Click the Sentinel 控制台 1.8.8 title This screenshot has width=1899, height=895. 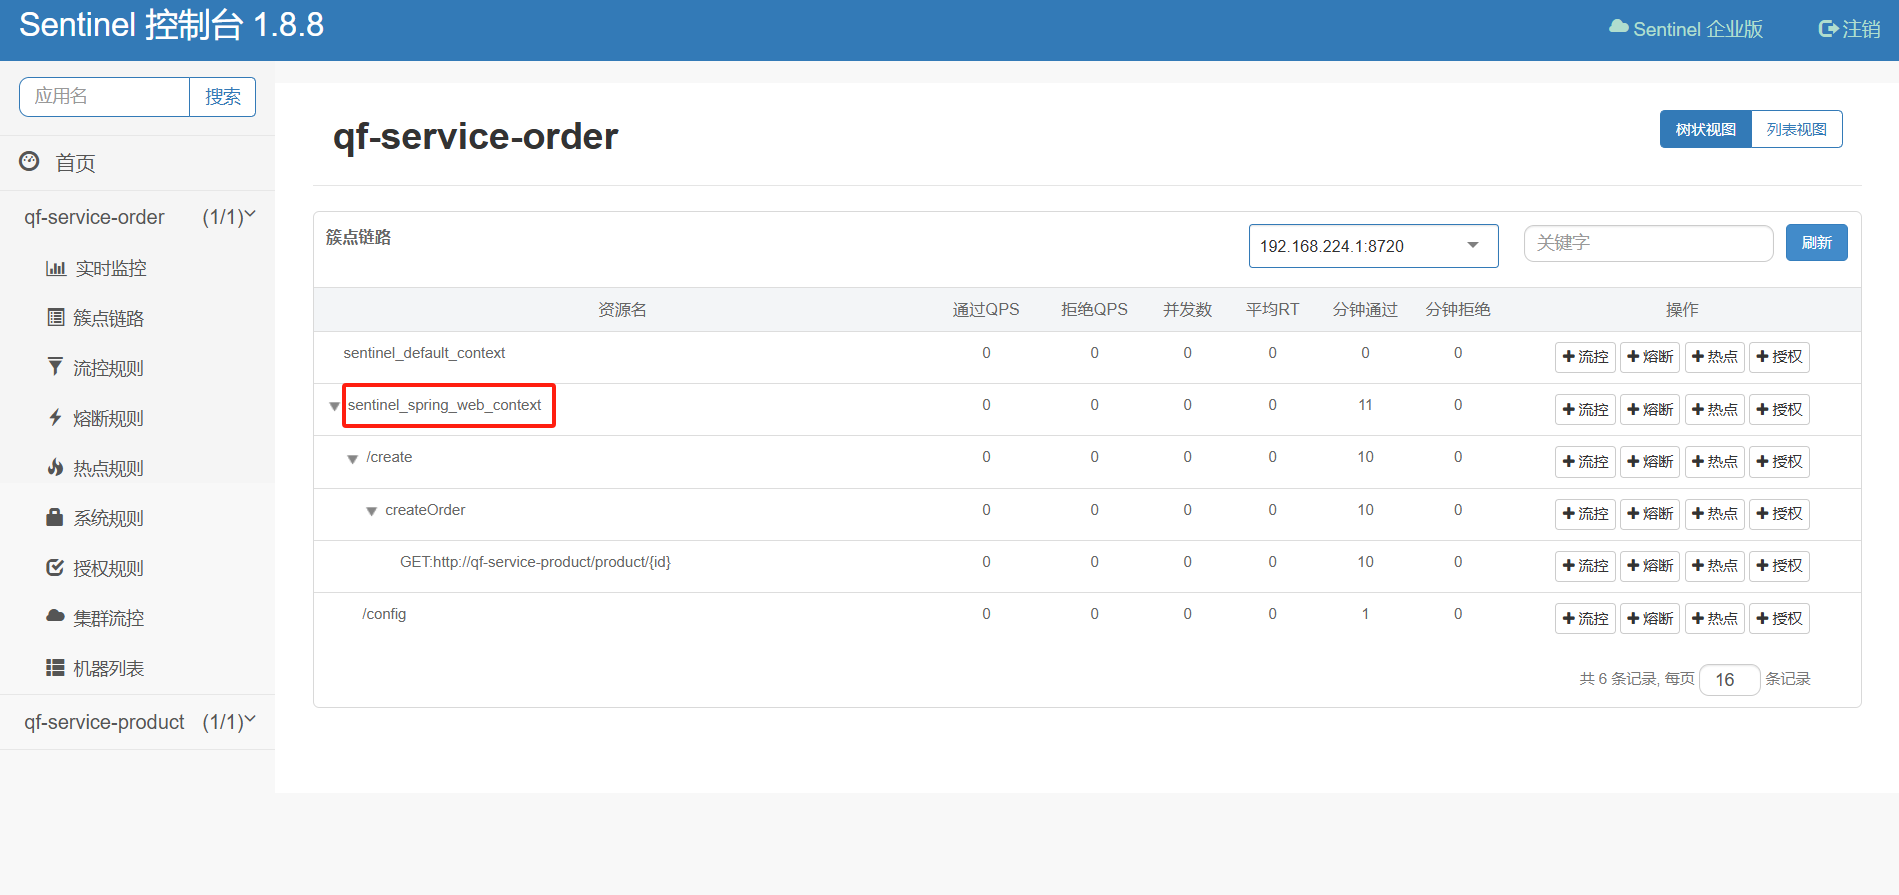click(172, 25)
